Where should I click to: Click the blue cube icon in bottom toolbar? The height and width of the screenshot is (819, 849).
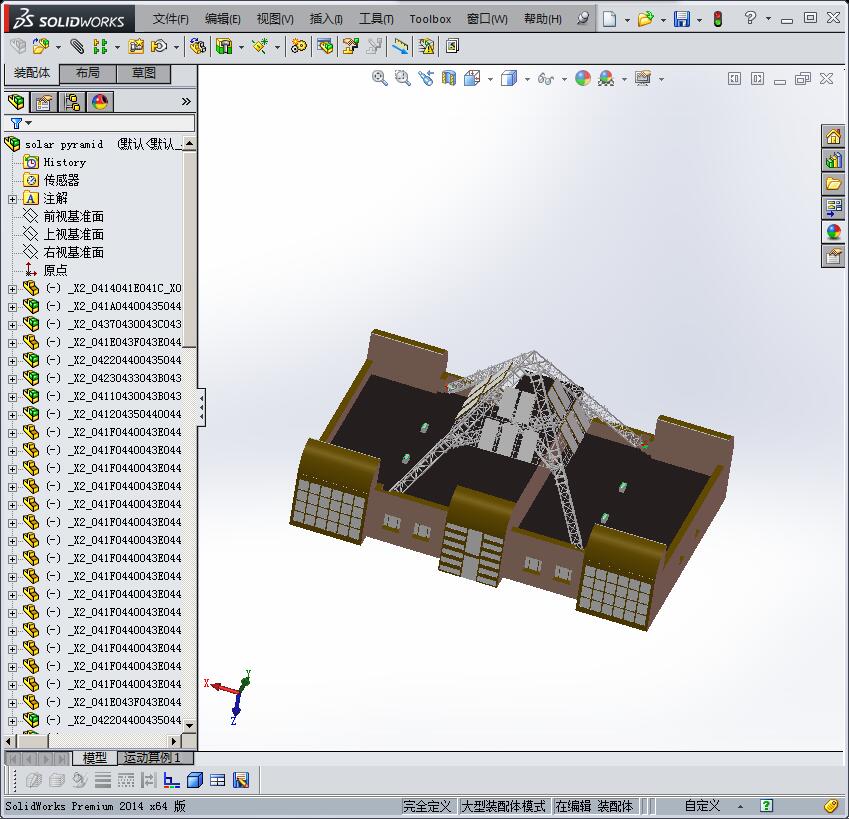(x=195, y=780)
